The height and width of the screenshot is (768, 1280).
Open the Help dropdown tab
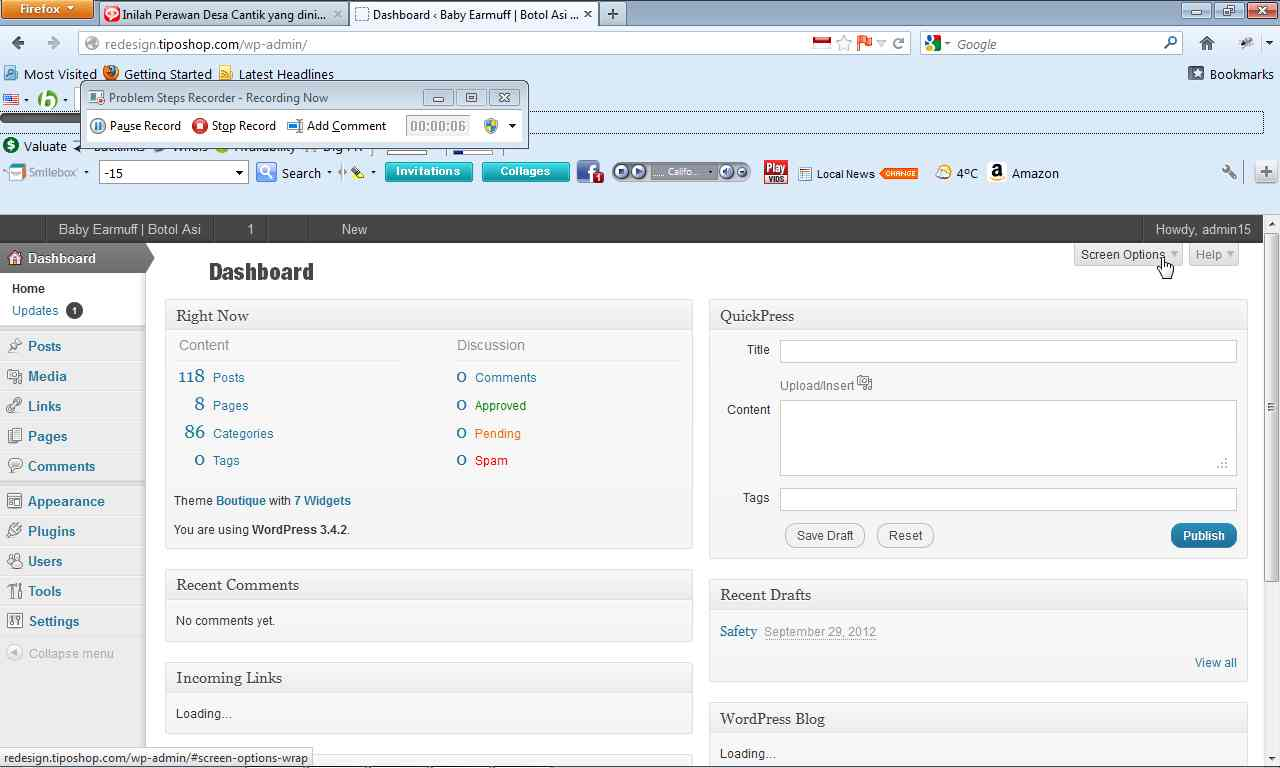[x=1214, y=255]
